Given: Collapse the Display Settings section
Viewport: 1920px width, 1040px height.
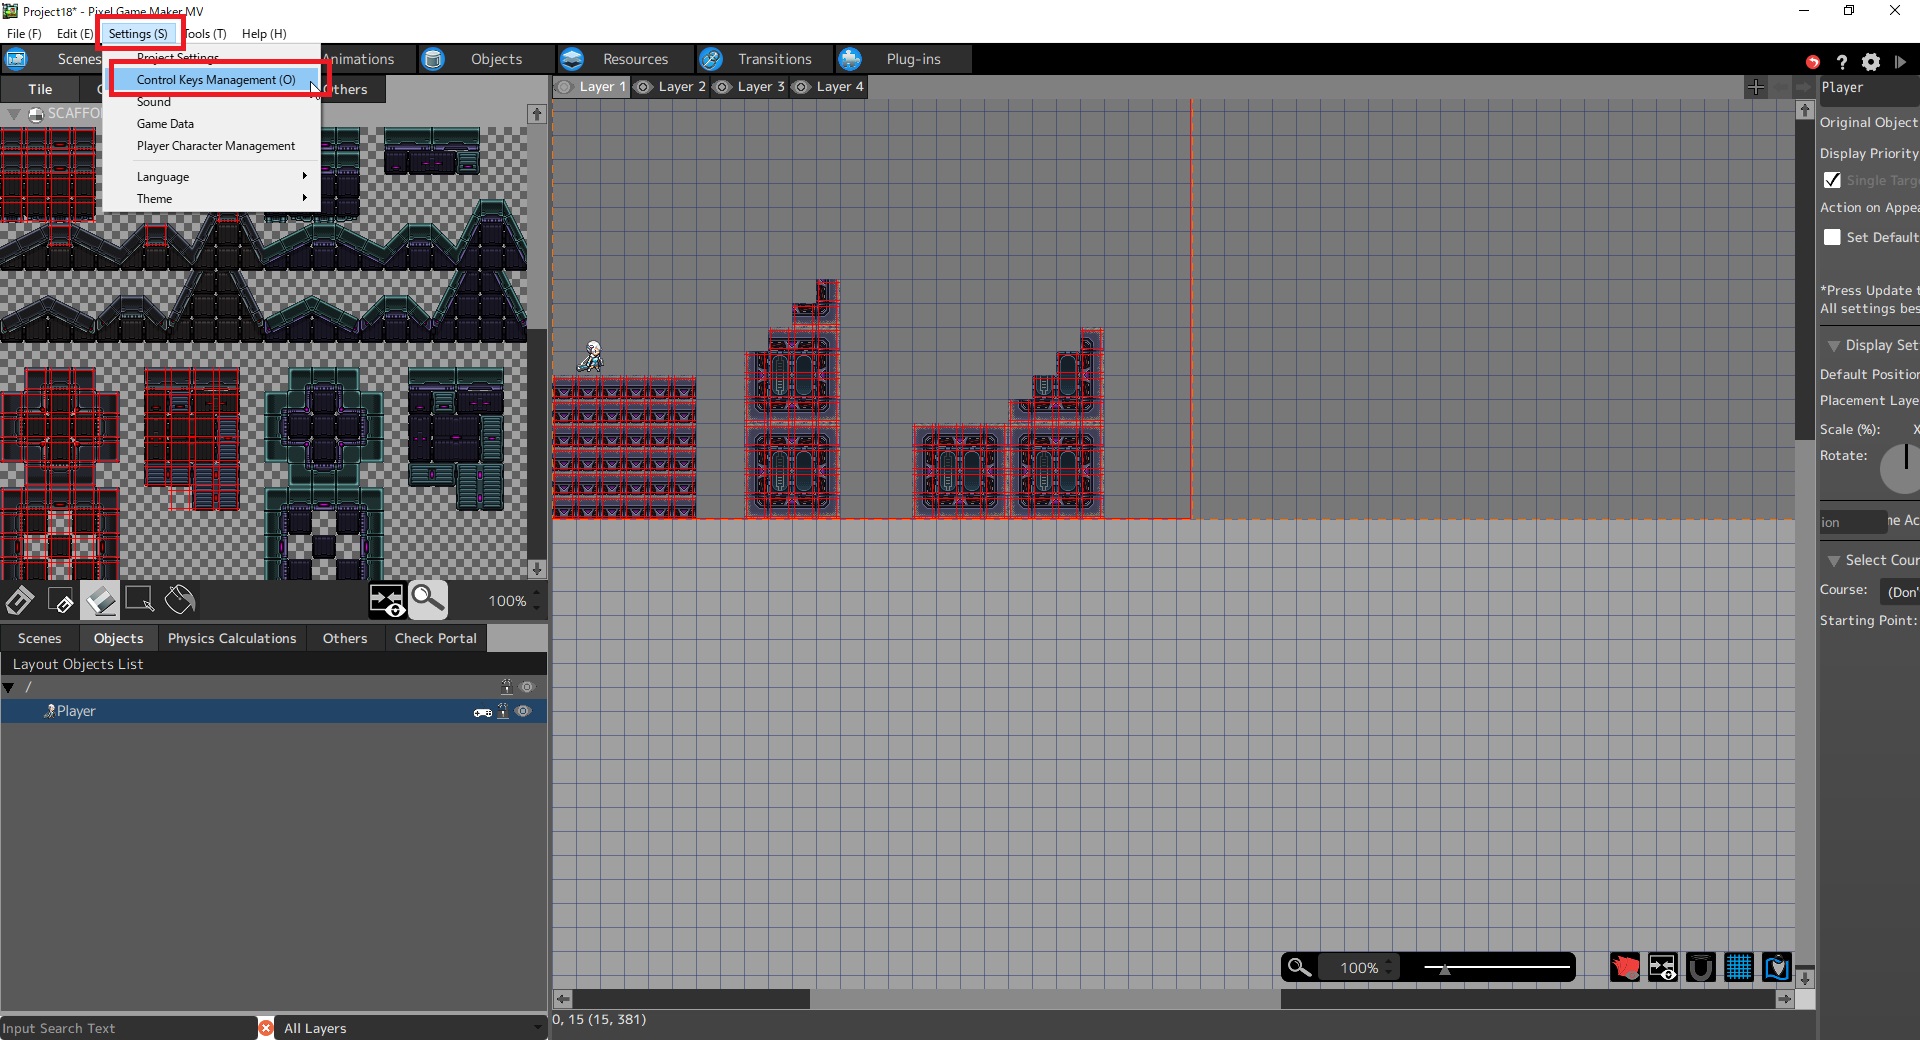Looking at the screenshot, I should coord(1834,346).
